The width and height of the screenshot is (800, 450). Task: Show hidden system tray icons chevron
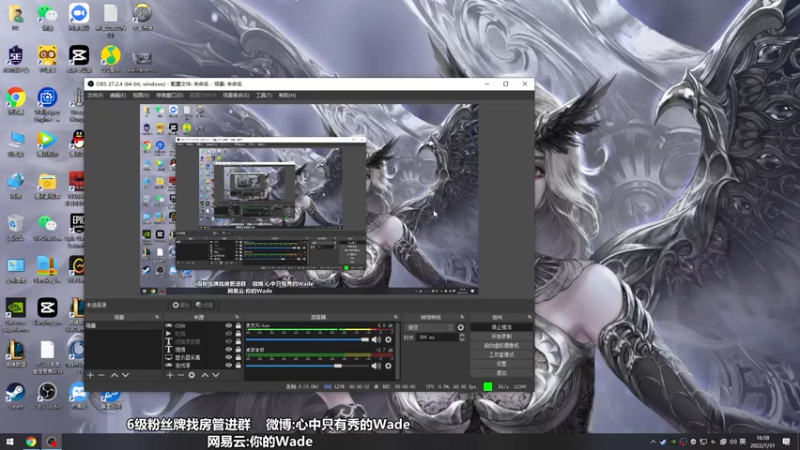point(653,442)
